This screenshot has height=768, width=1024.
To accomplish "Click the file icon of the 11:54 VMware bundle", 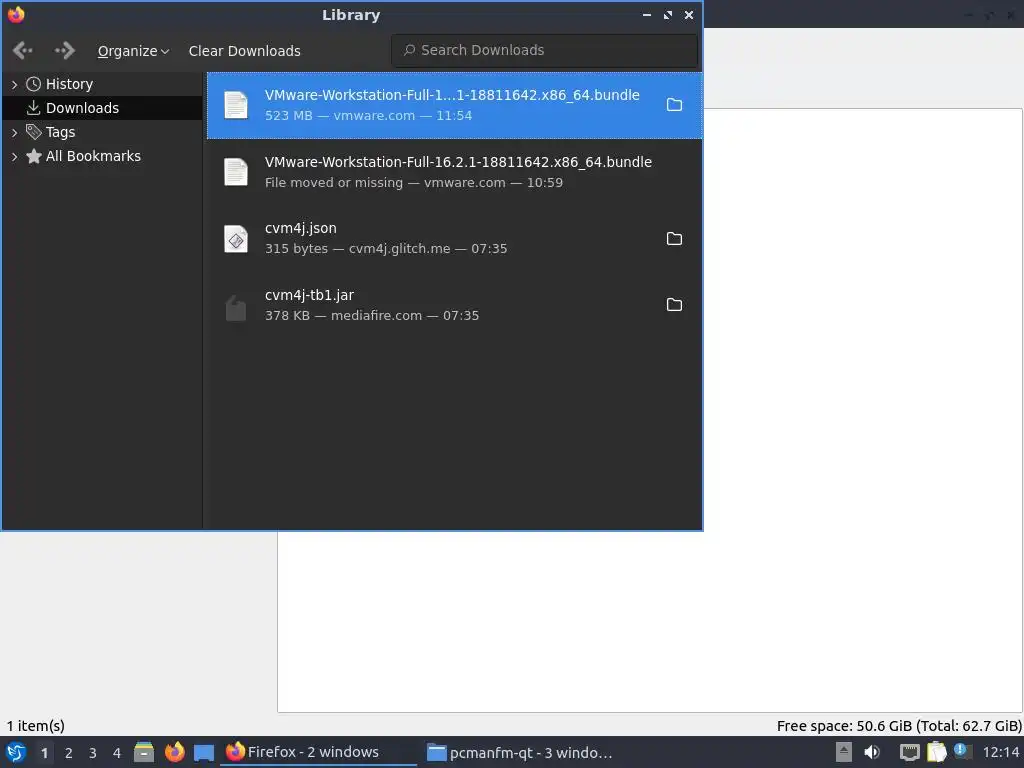I will [x=236, y=105].
